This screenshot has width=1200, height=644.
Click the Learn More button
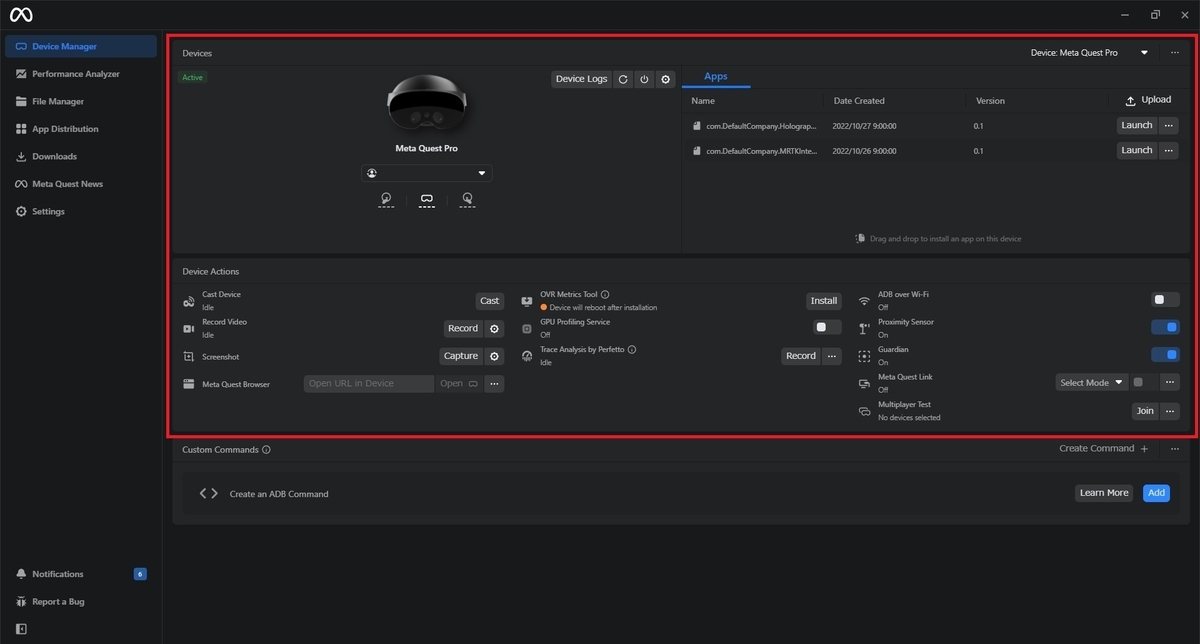point(1104,493)
